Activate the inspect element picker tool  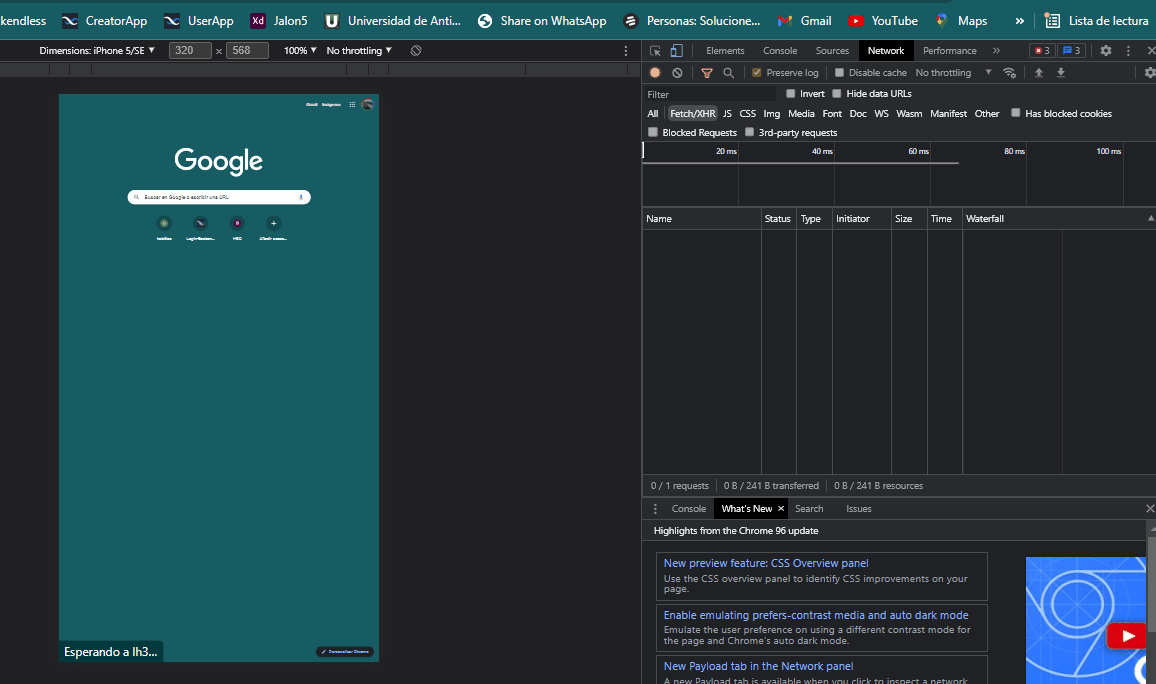click(x=655, y=51)
